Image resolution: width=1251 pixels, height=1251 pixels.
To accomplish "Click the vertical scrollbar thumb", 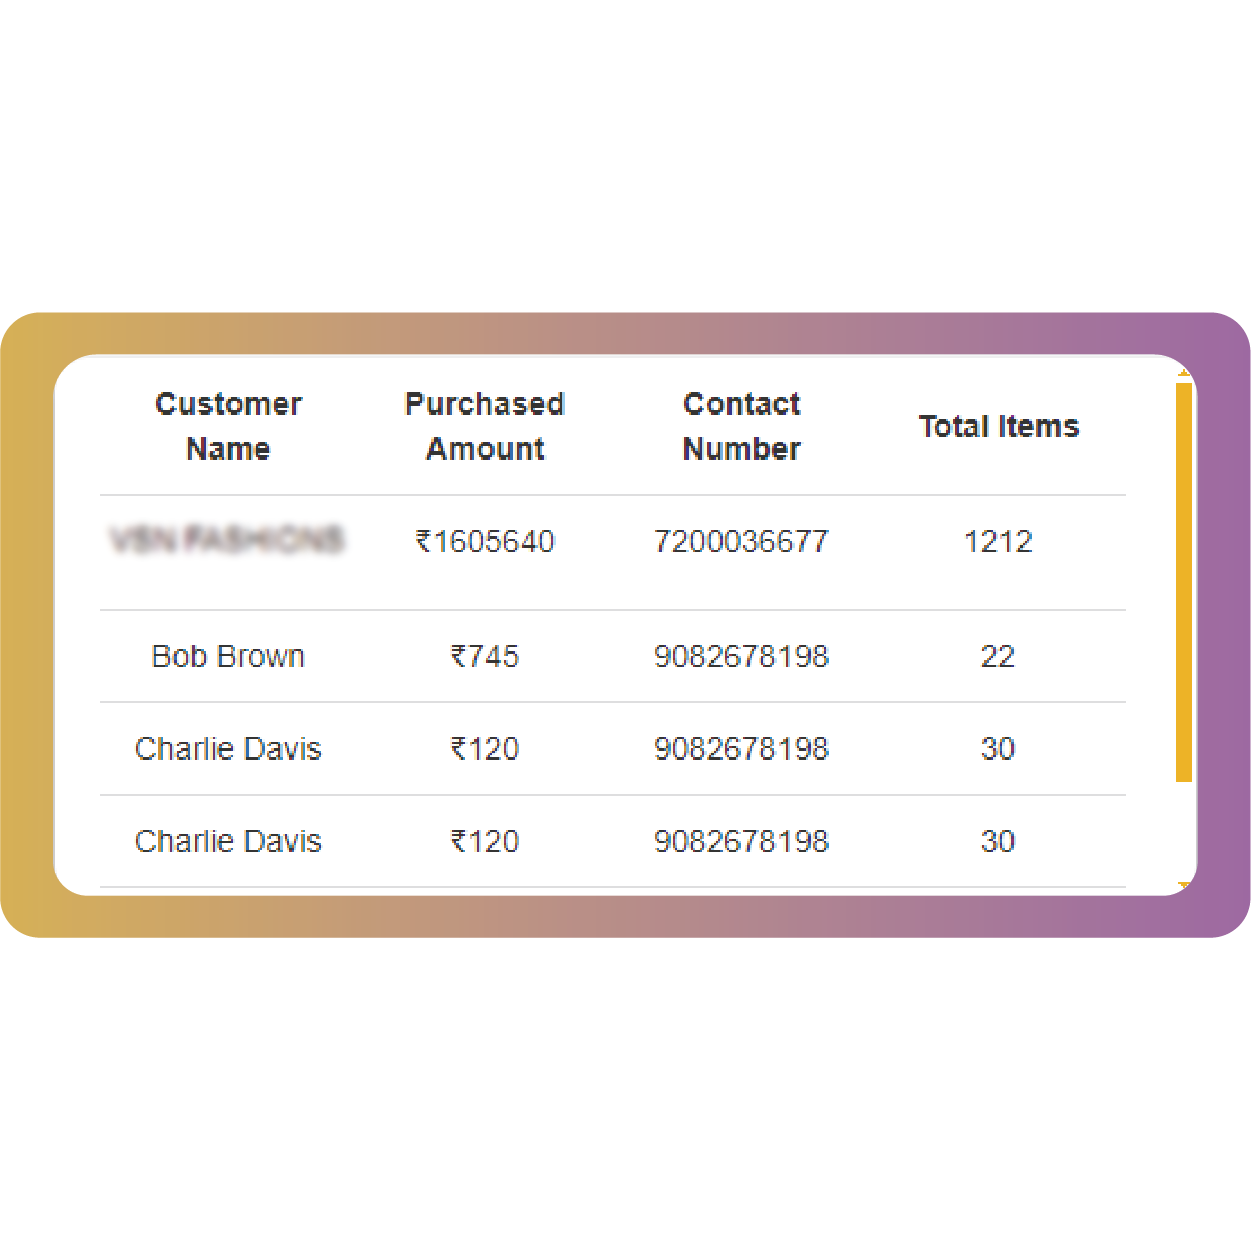I will (x=1184, y=582).
